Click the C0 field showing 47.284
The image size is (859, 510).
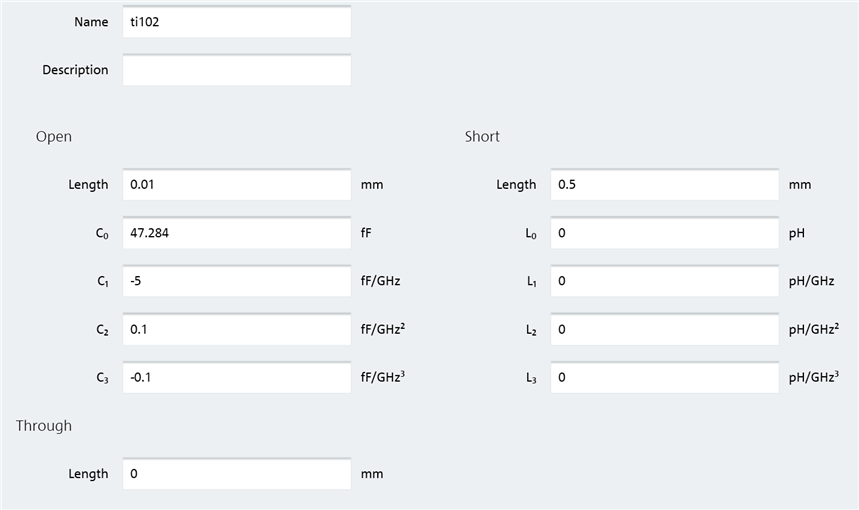pyautogui.click(x=236, y=233)
